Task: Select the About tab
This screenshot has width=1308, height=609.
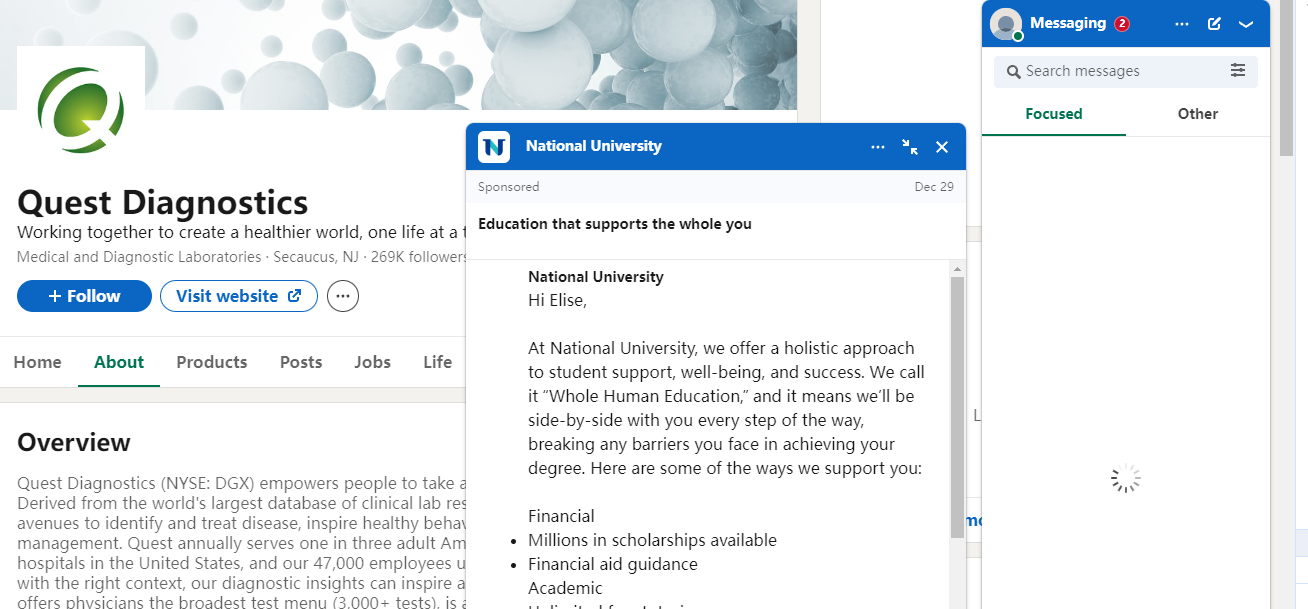Action: pyautogui.click(x=119, y=362)
